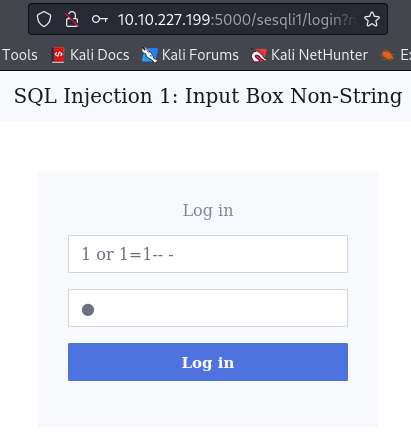Click the masked password dot character
This screenshot has height=443, width=411.
click(x=88, y=310)
